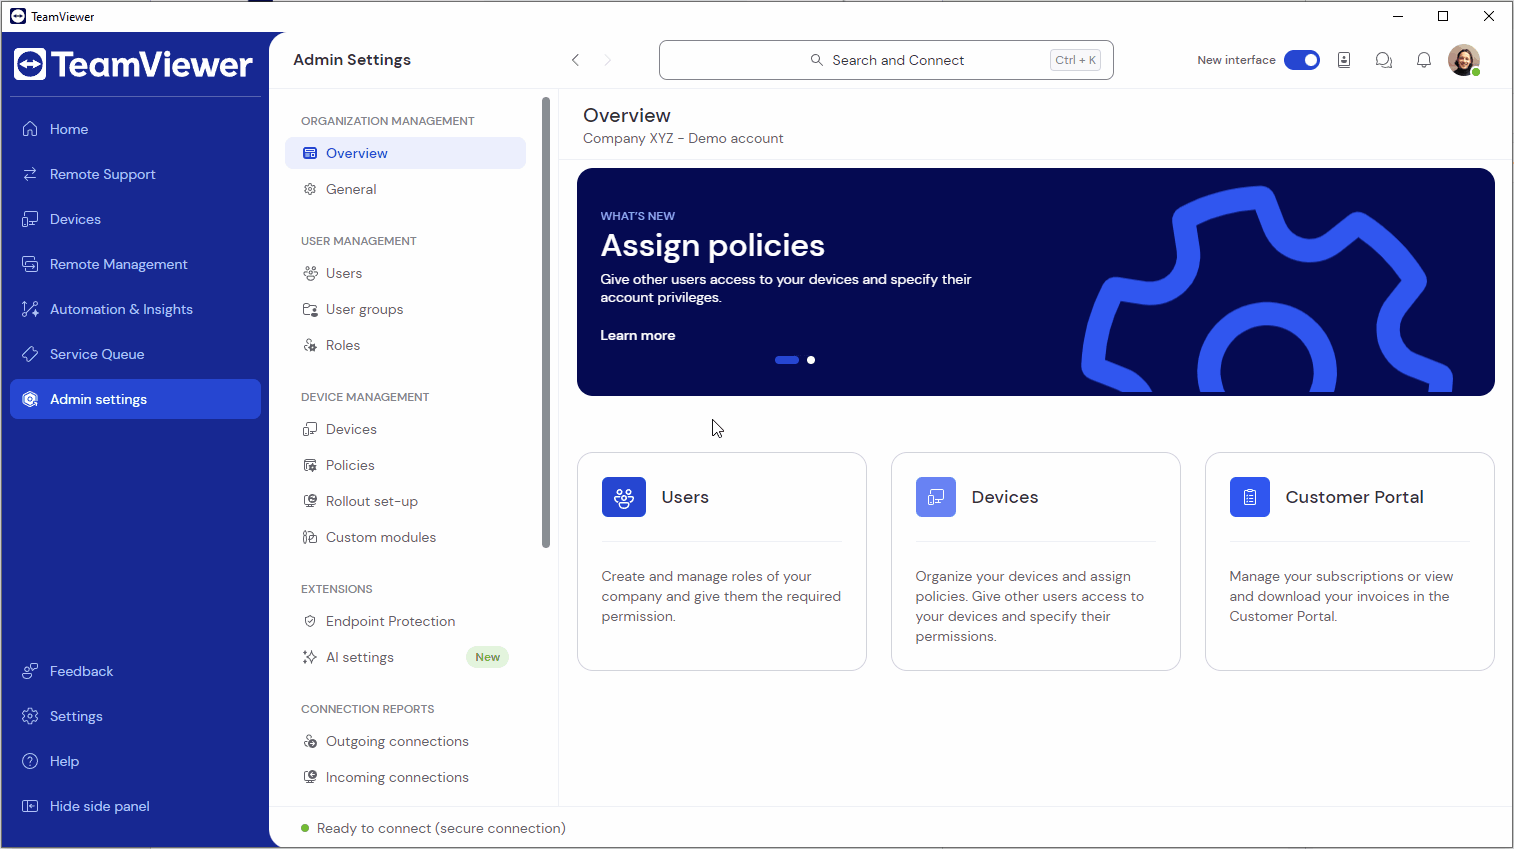Click the Devices card icon
The height and width of the screenshot is (849, 1514).
click(x=936, y=497)
